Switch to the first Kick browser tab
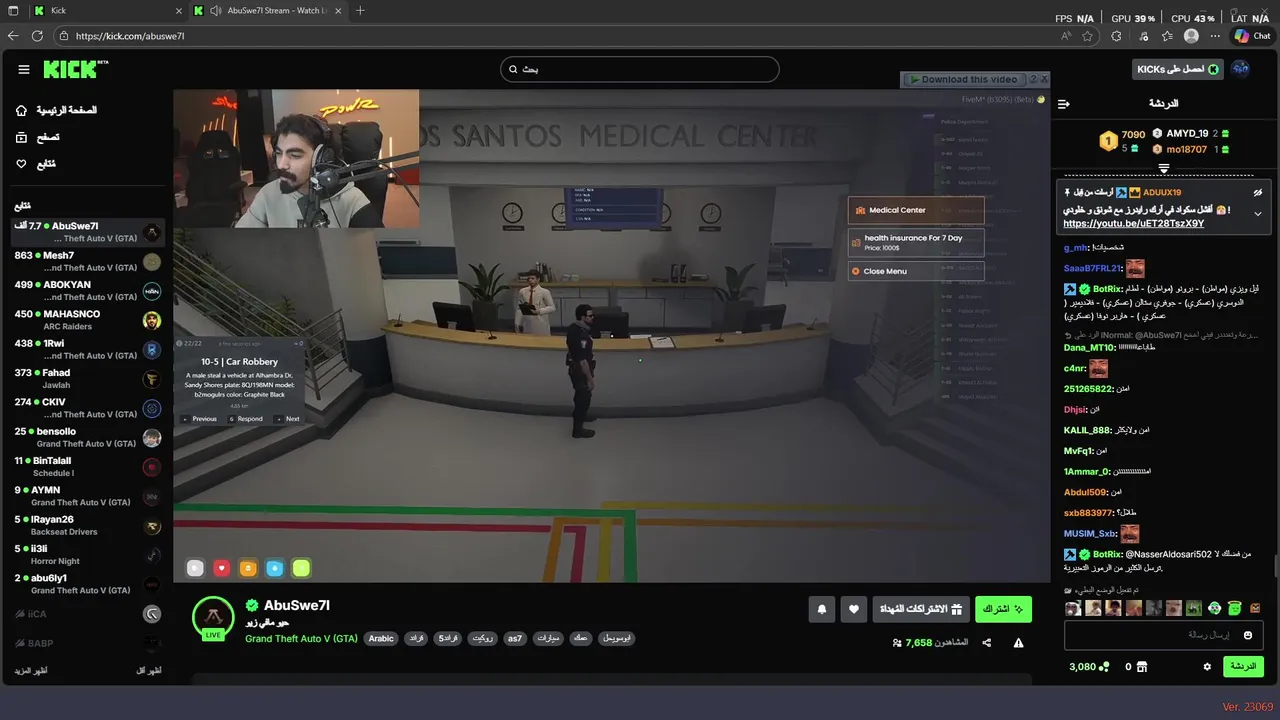The width and height of the screenshot is (1280, 720). [108, 10]
